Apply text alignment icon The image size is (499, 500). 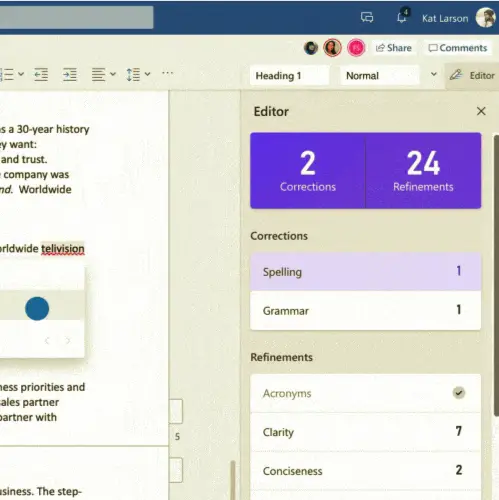coord(99,74)
